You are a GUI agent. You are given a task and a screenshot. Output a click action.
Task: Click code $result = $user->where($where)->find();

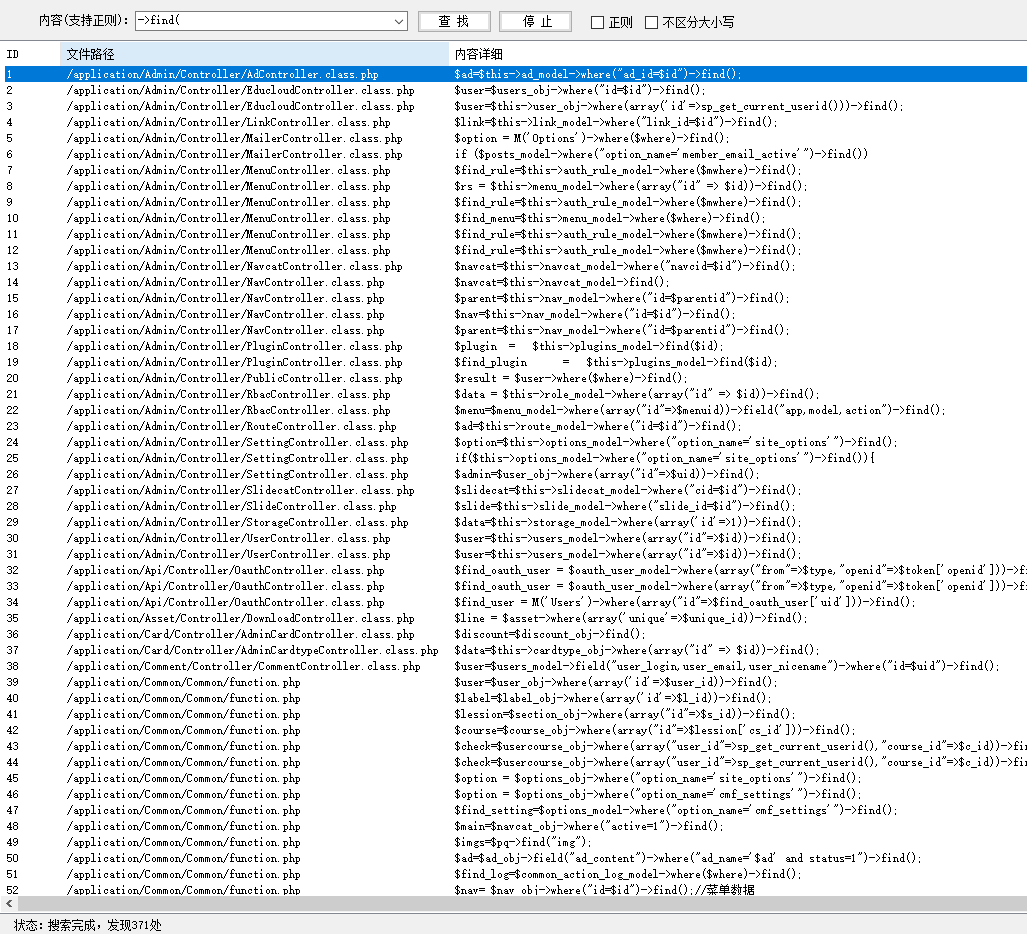pyautogui.click(x=570, y=379)
